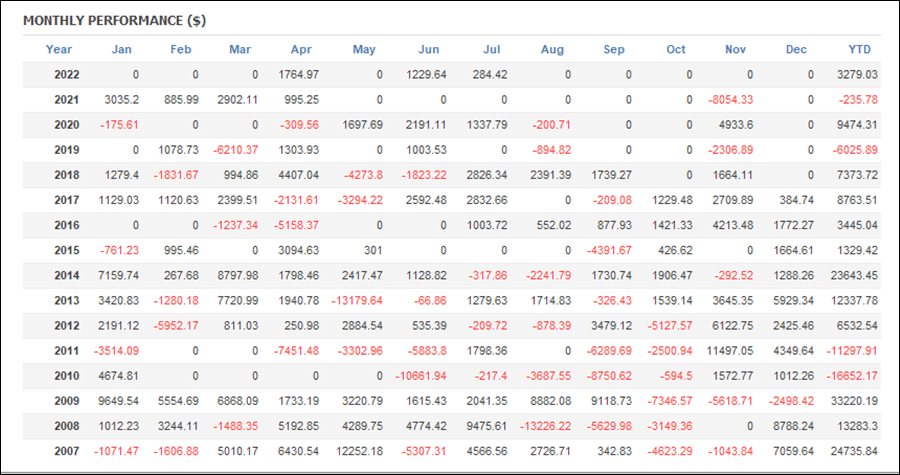900x475 pixels.
Task: Click the 2009 YTD total 33220.19
Action: pos(852,401)
